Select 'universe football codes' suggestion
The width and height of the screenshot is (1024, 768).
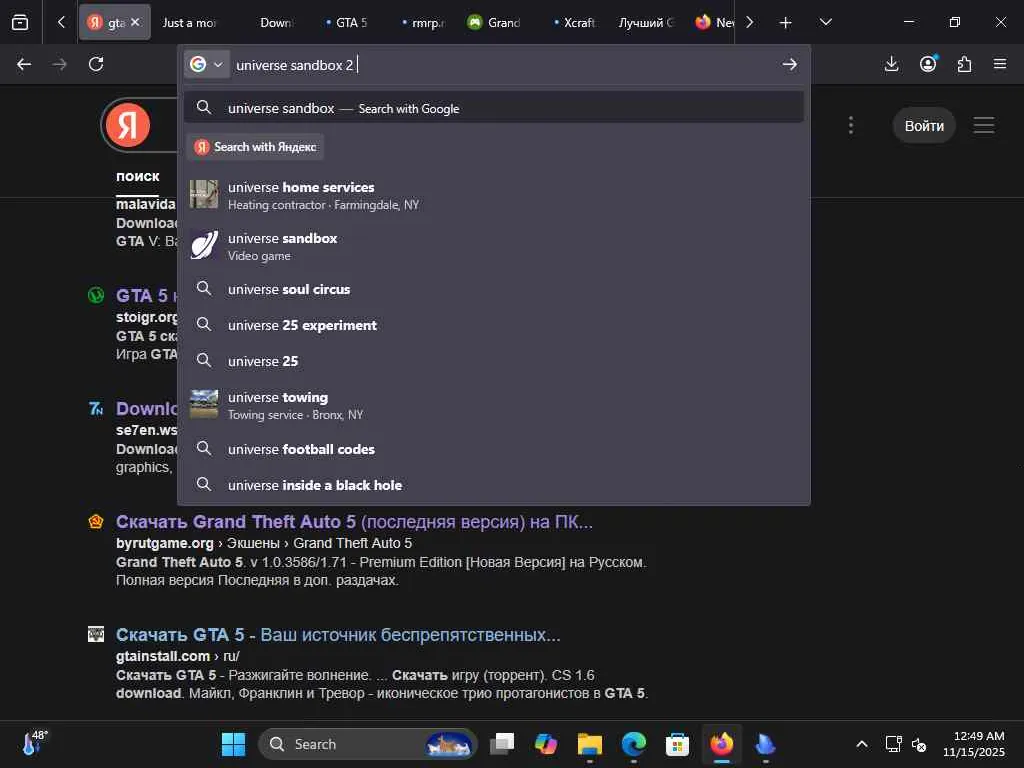coord(494,449)
